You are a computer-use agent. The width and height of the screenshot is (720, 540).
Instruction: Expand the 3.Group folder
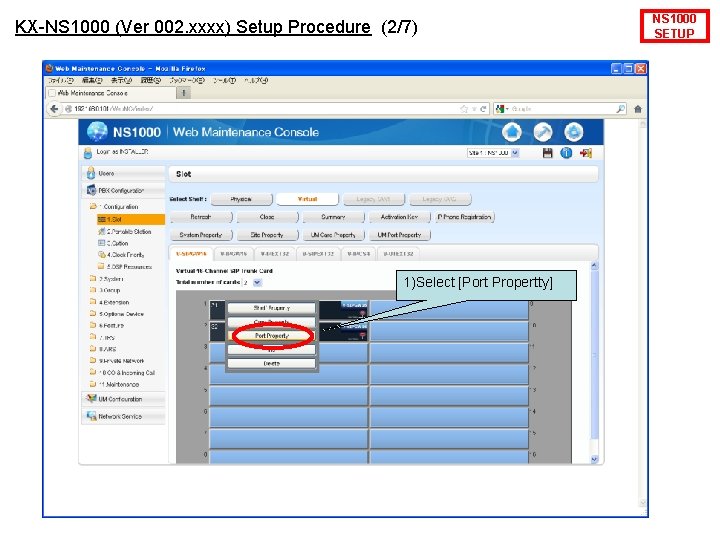(x=93, y=290)
